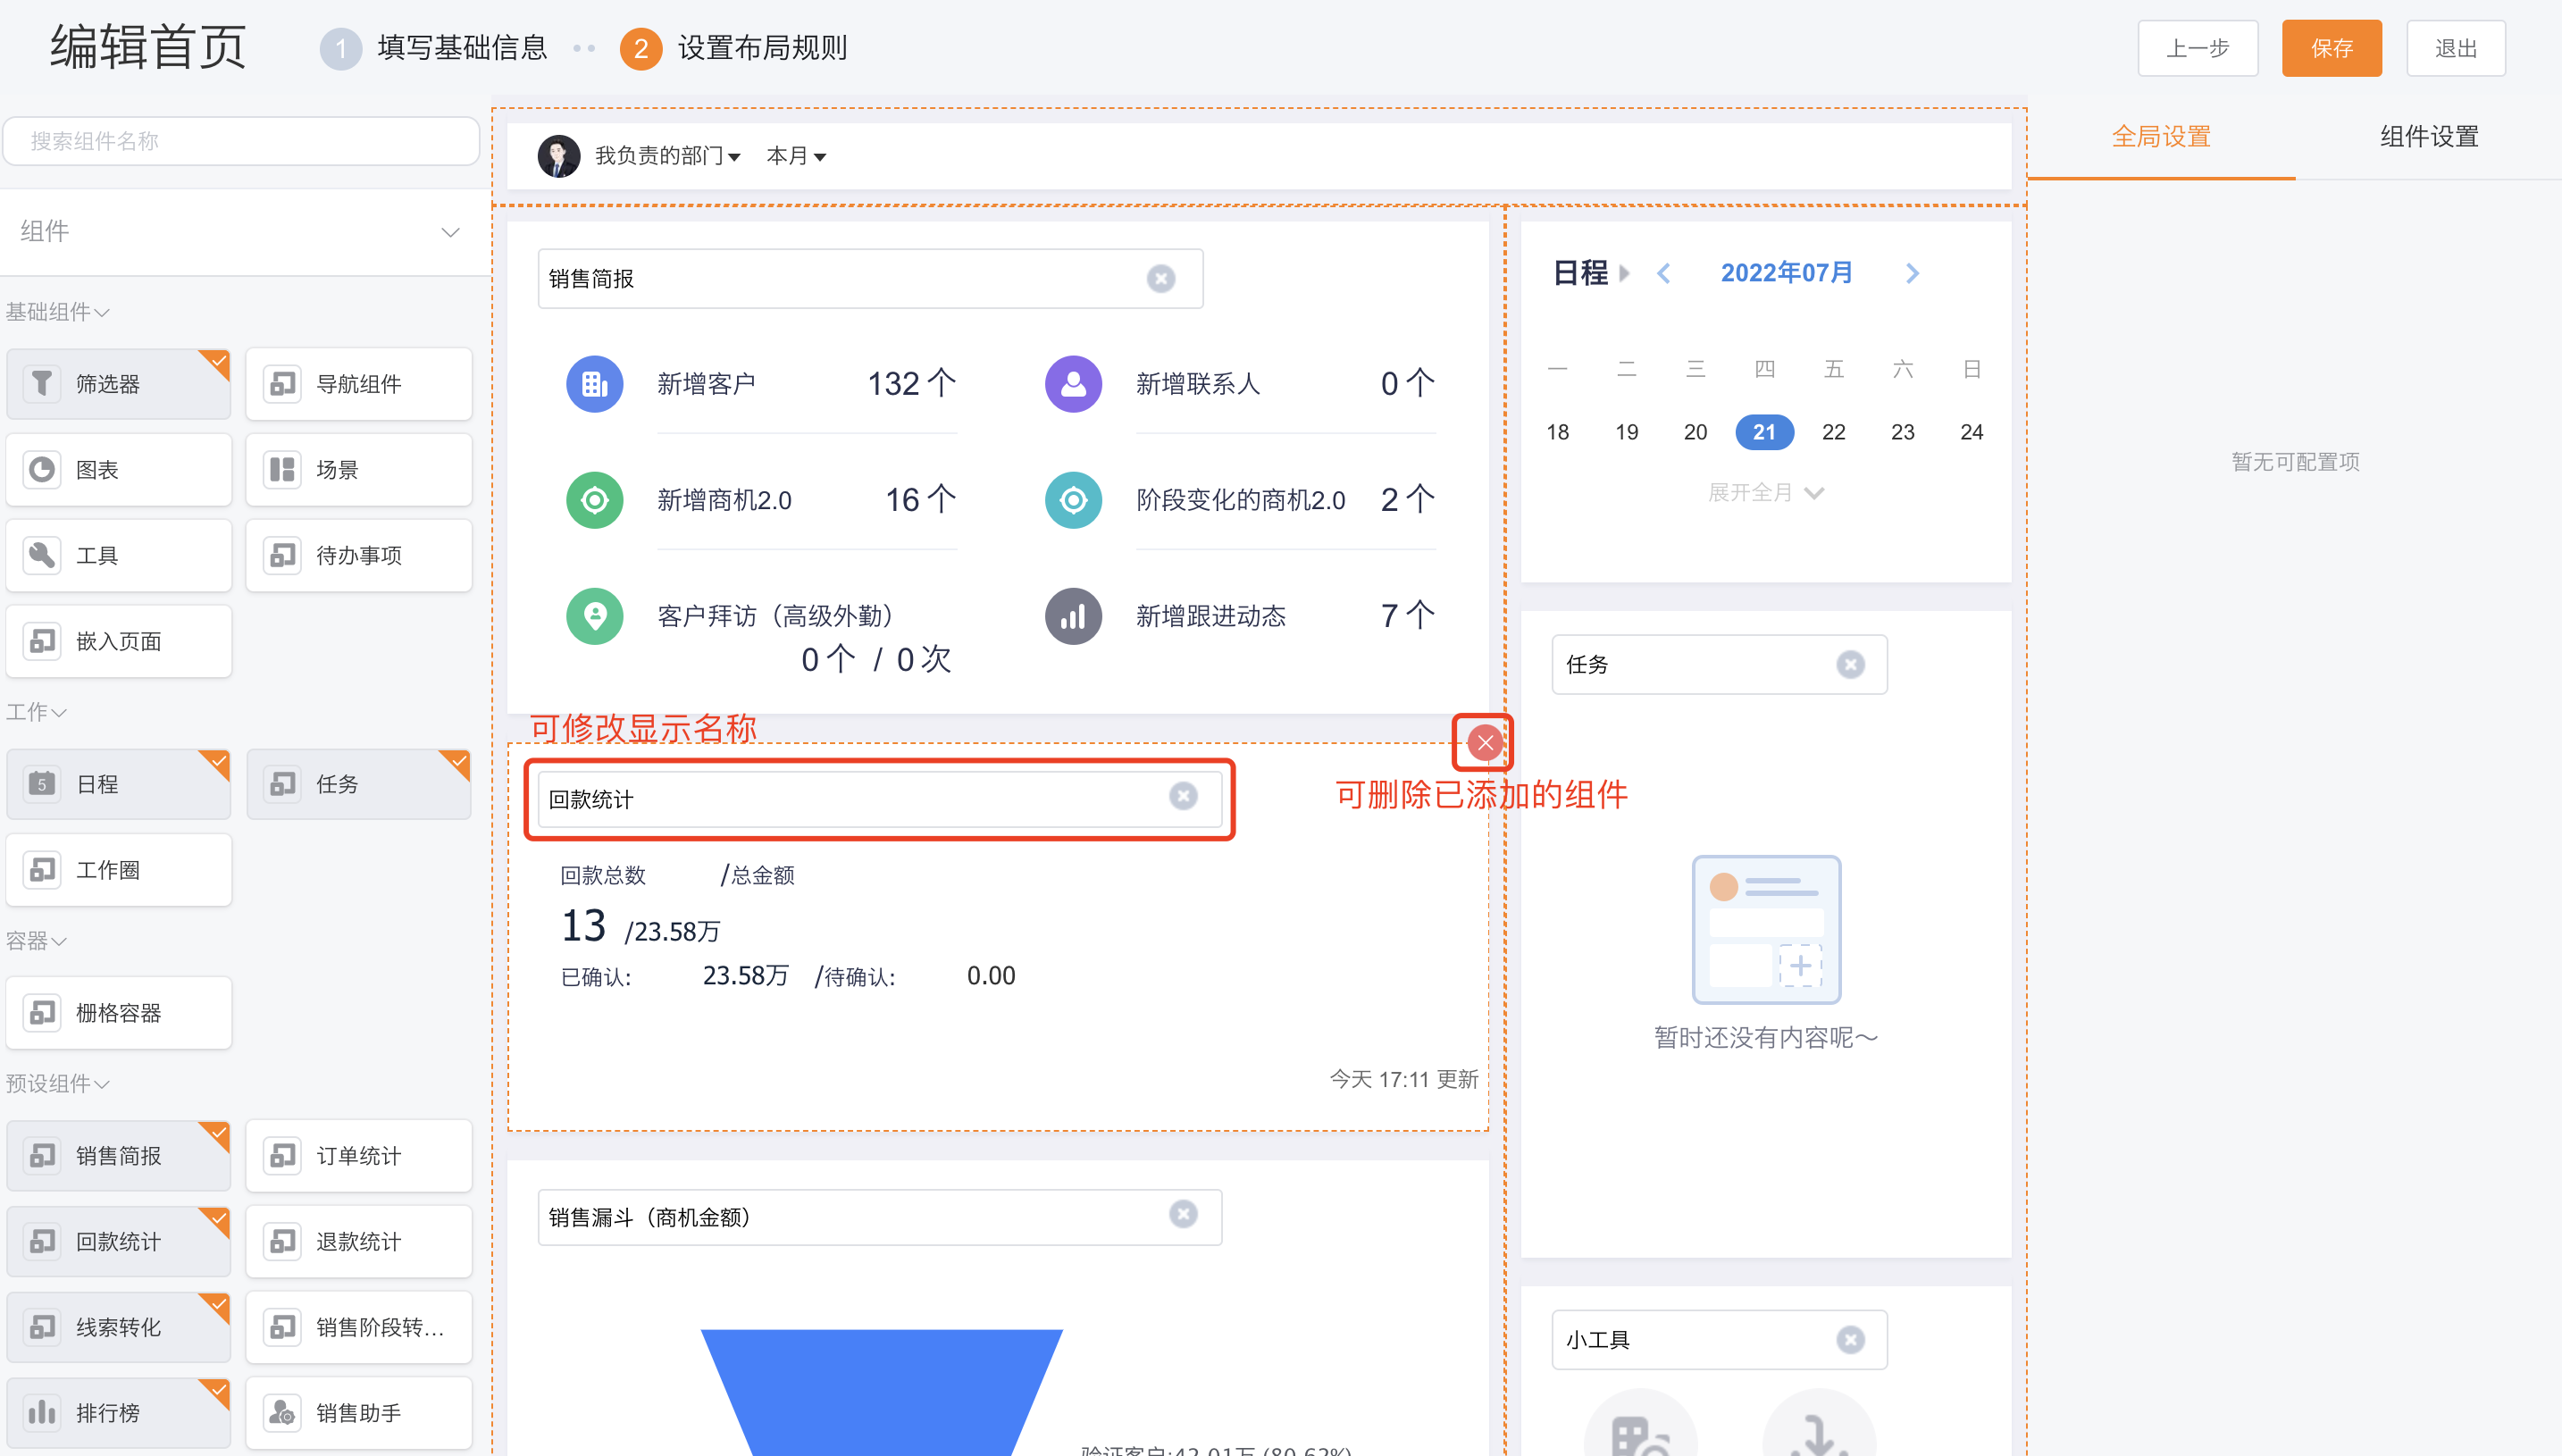Click the 任务 task component tile

(359, 784)
